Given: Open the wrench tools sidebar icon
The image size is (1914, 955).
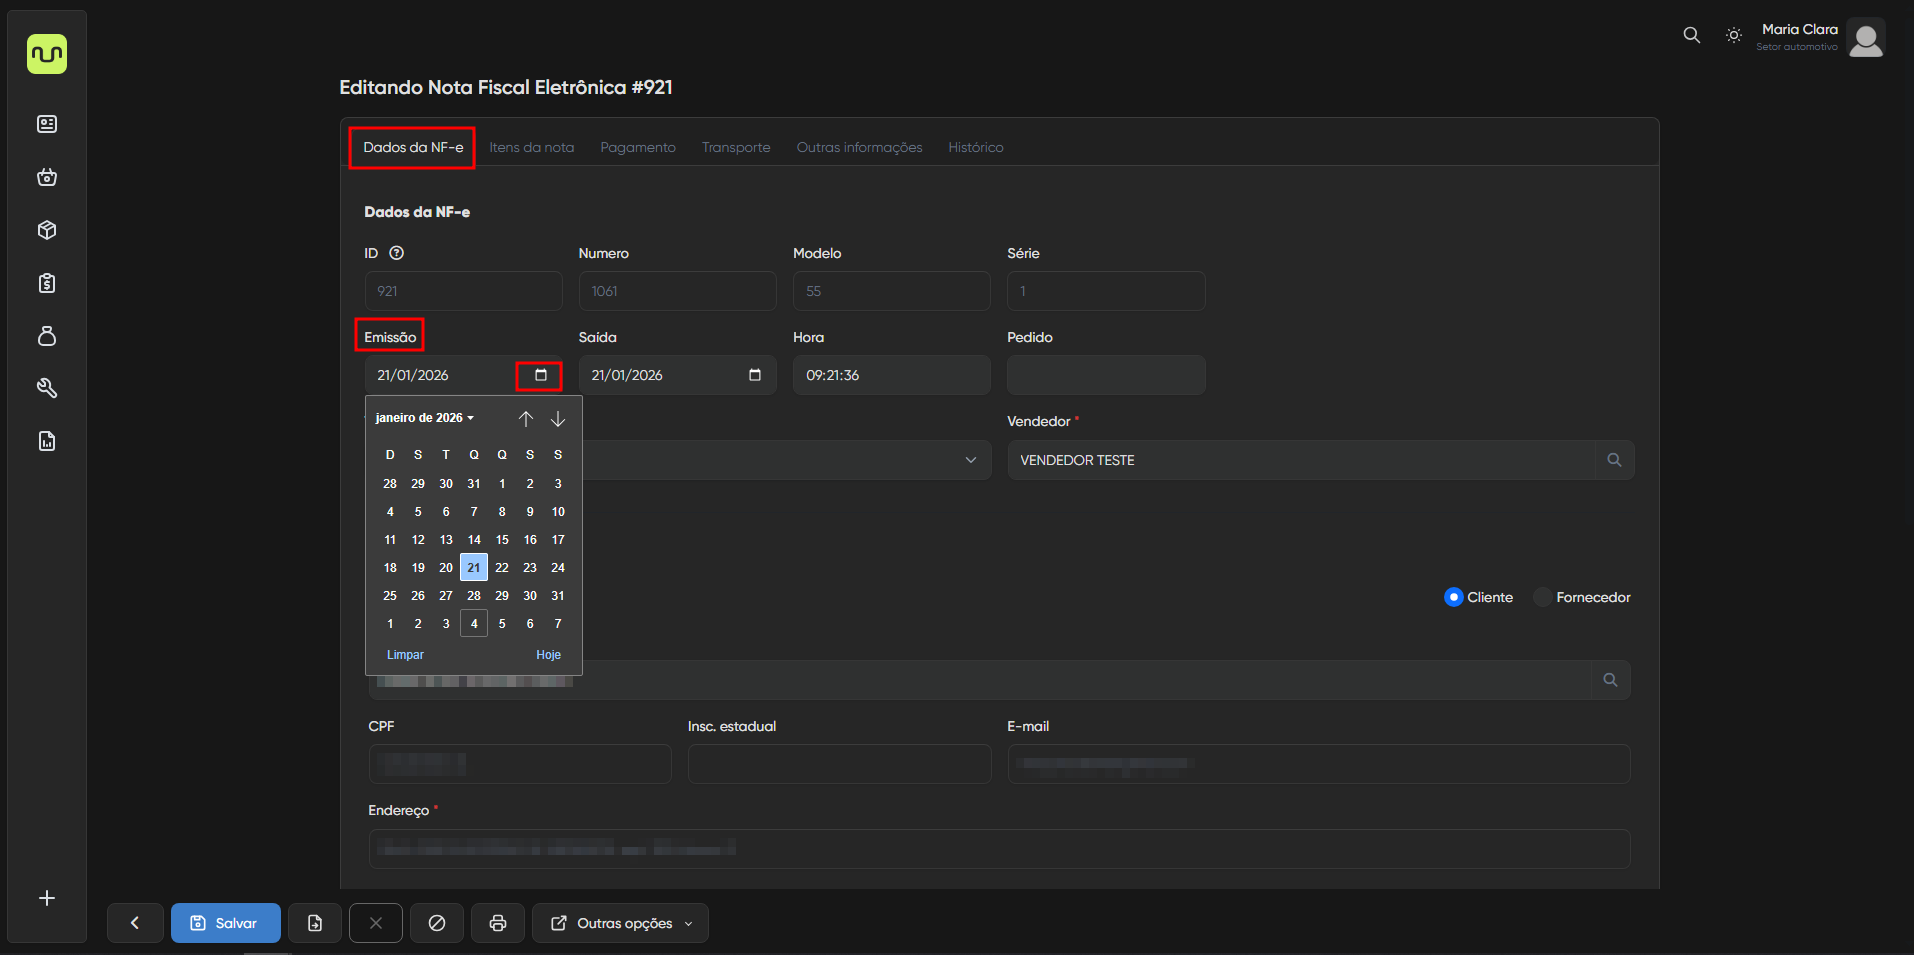Looking at the screenshot, I should [47, 388].
